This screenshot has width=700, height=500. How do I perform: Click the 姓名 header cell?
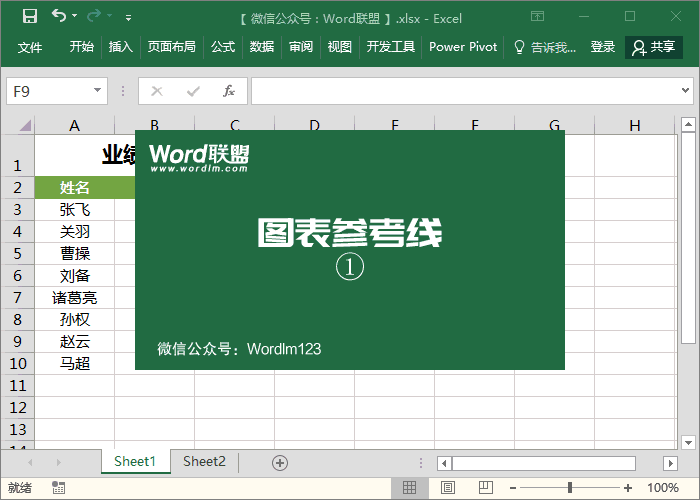[75, 188]
